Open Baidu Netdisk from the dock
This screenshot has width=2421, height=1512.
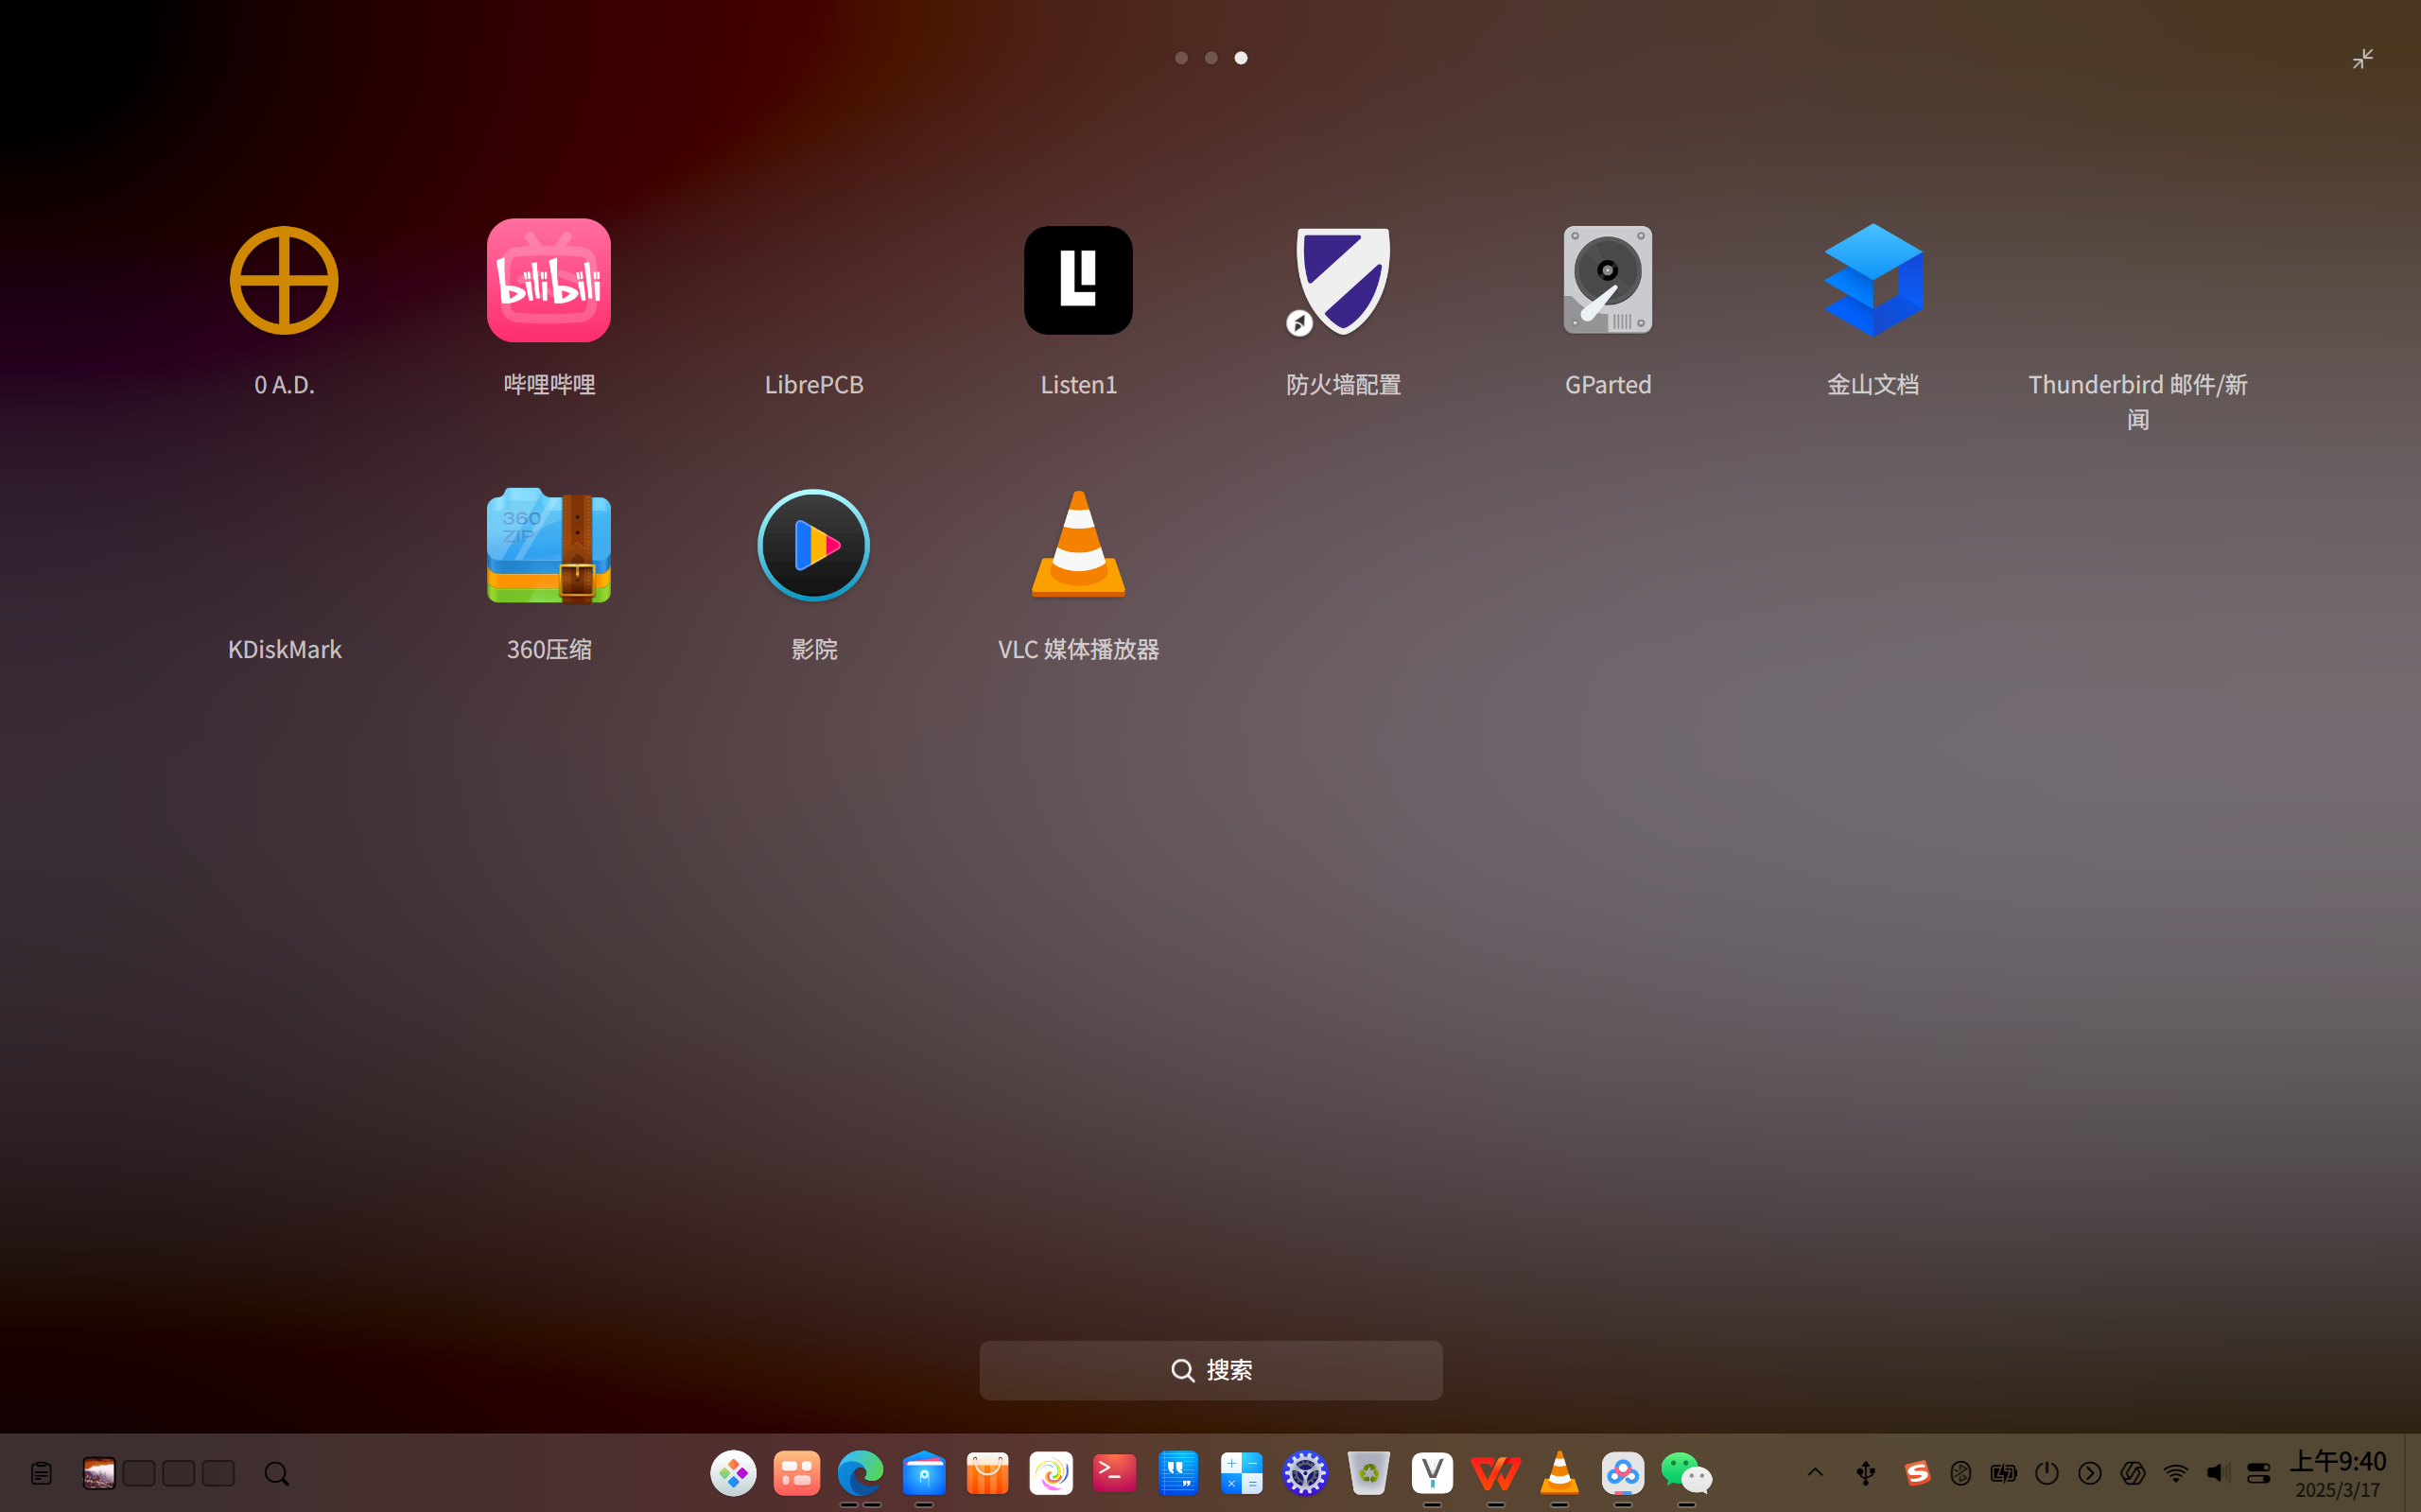coord(1622,1473)
